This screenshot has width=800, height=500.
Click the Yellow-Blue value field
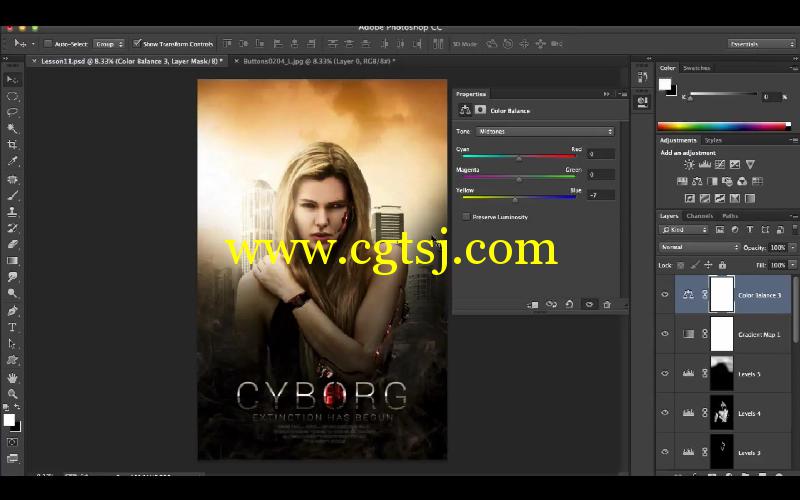point(601,195)
